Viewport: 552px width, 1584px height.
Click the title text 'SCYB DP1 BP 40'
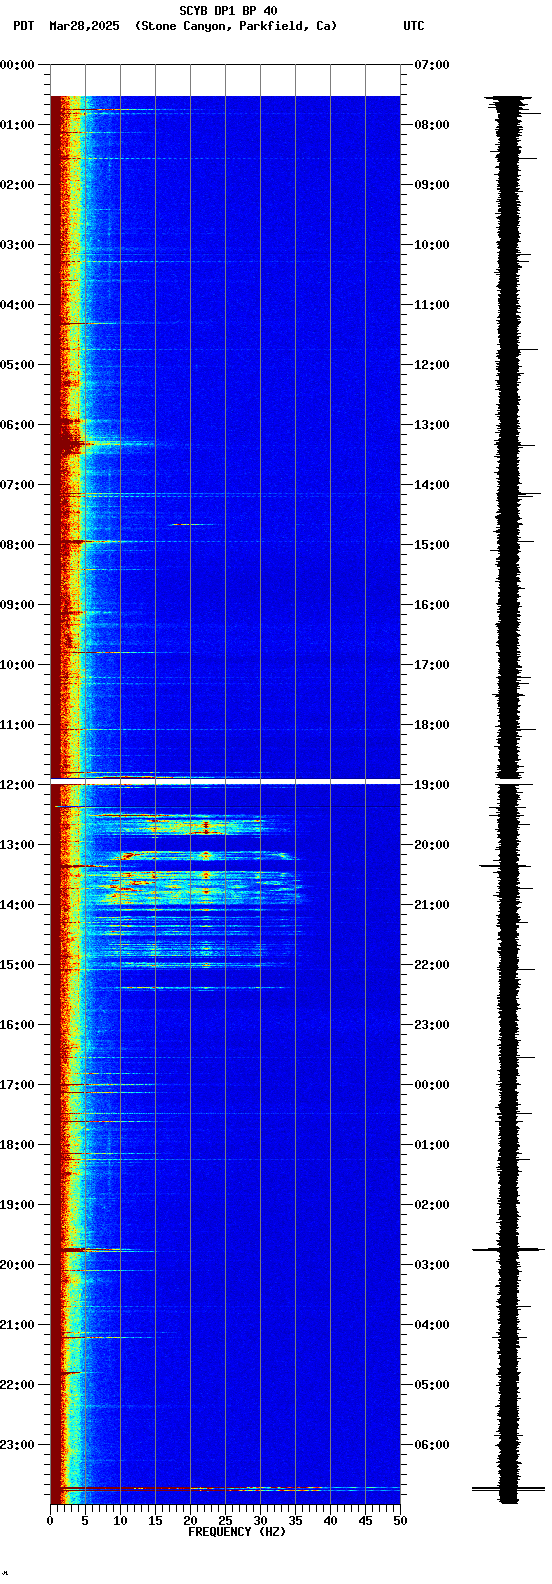click(228, 11)
